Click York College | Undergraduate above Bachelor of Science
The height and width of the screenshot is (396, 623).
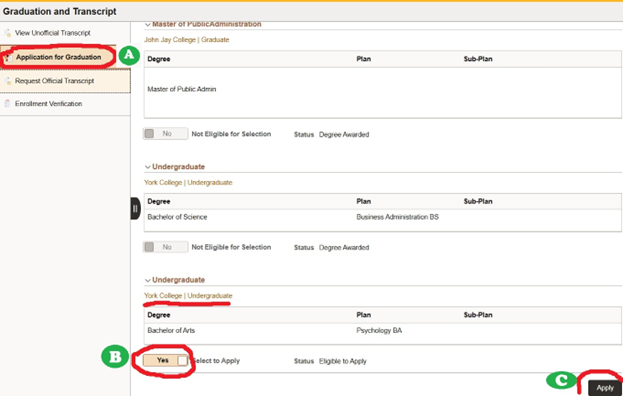pos(188,183)
